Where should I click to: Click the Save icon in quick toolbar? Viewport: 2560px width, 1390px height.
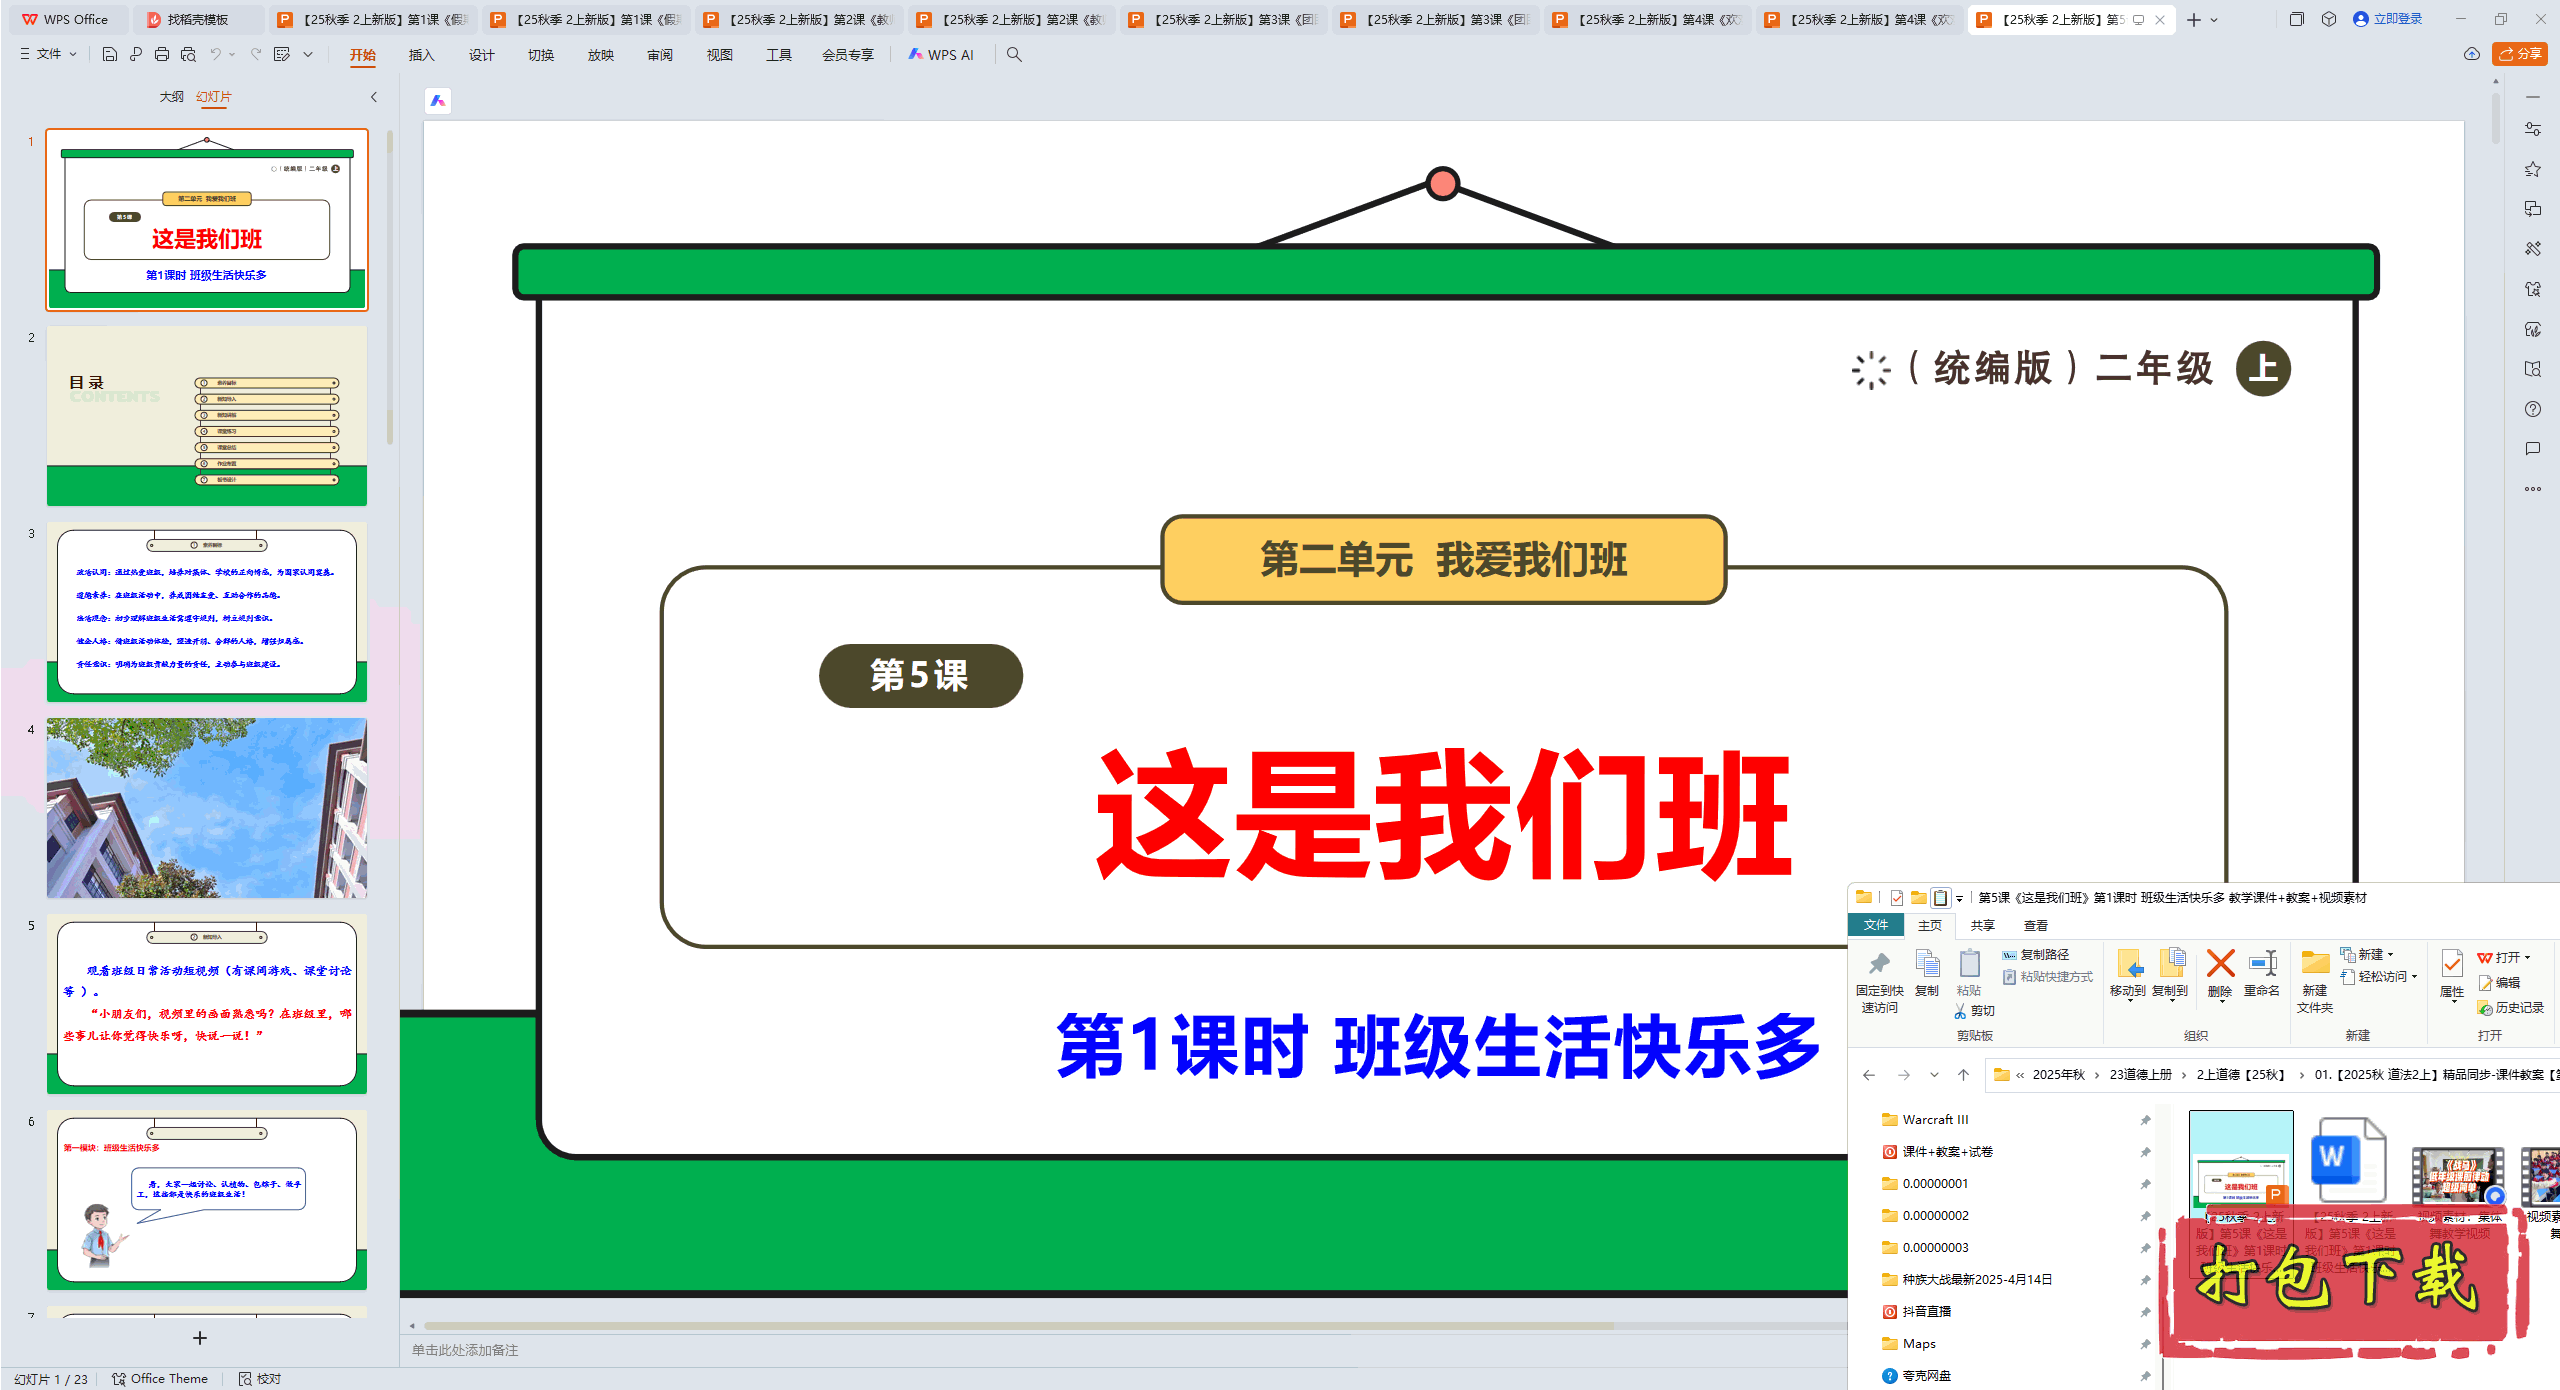coord(110,55)
